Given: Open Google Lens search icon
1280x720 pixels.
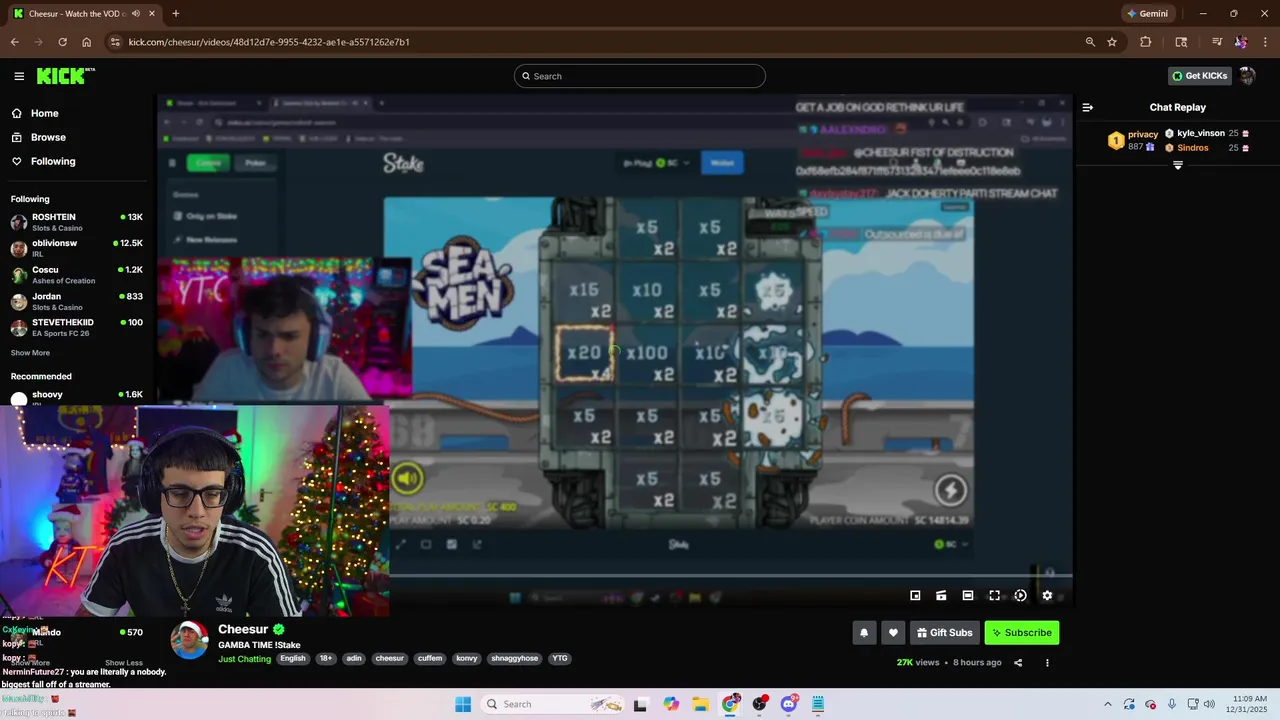Looking at the screenshot, I should click(x=1181, y=42).
